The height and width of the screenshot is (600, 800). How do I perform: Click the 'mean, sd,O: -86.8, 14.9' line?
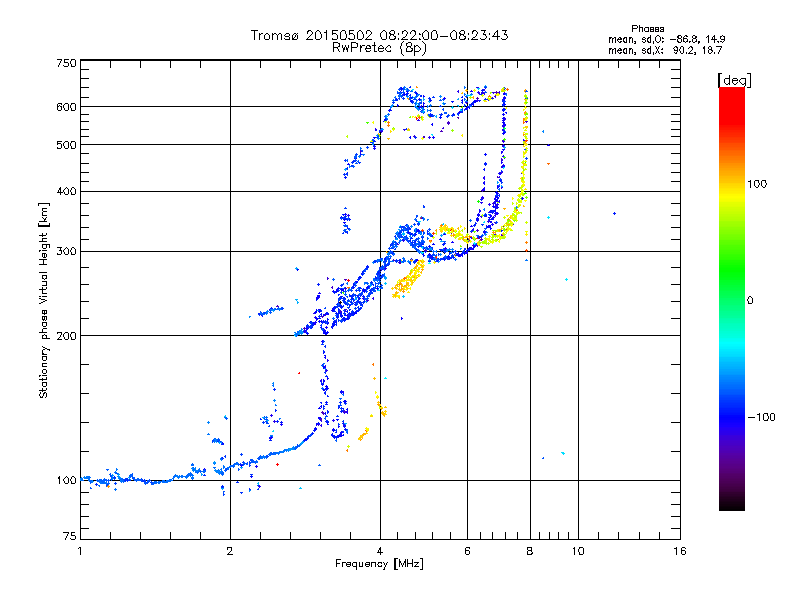pyautogui.click(x=666, y=39)
